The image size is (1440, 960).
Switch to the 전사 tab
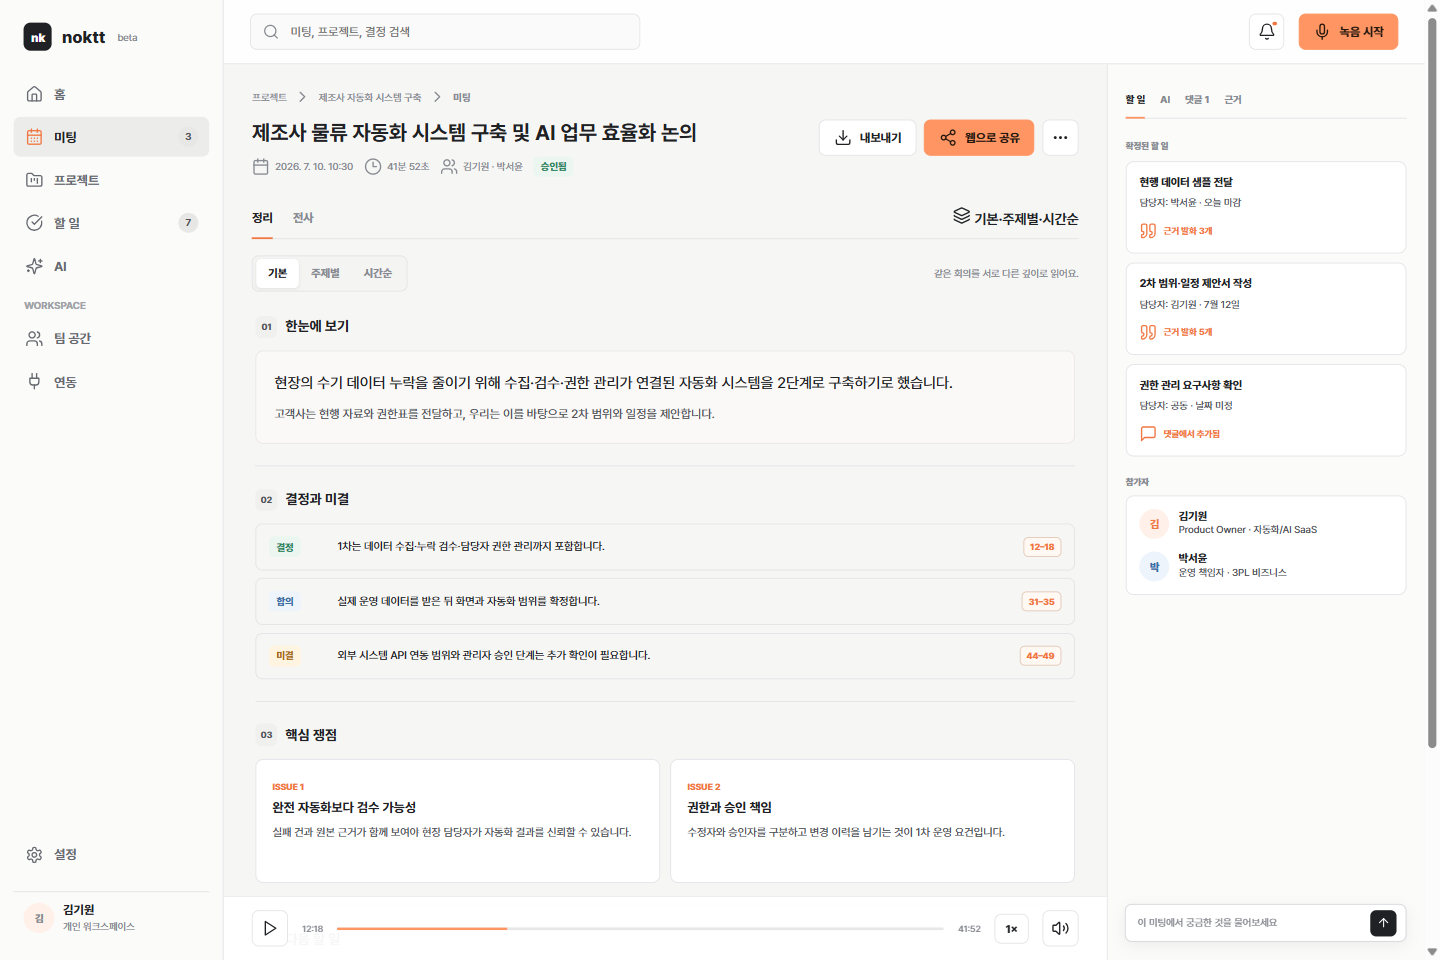[x=303, y=218]
